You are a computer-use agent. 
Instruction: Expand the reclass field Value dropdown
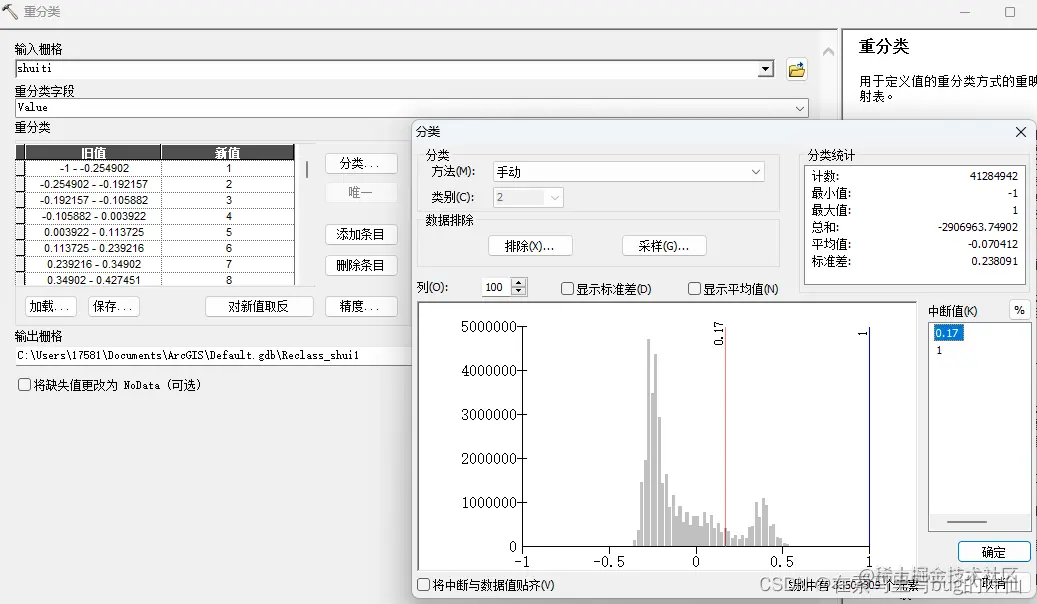click(800, 108)
